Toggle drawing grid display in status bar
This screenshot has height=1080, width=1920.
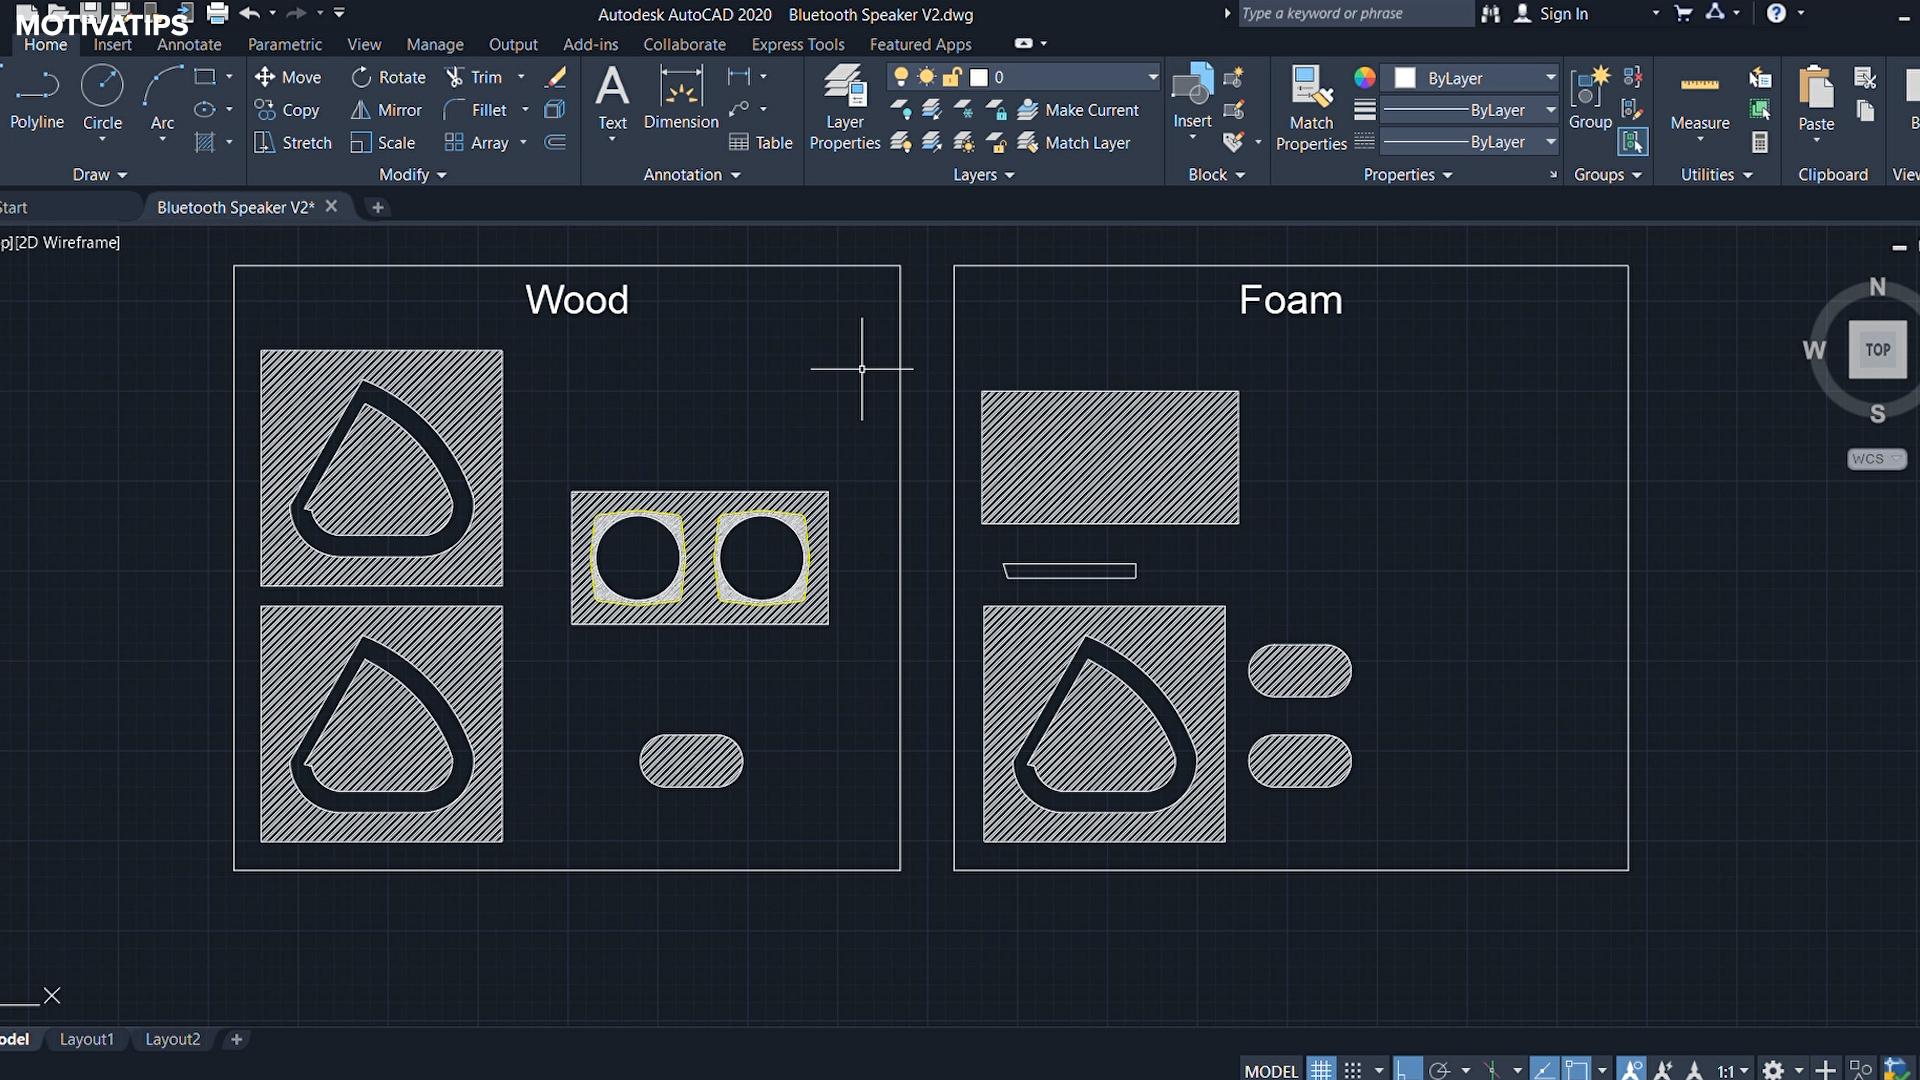1322,1070
